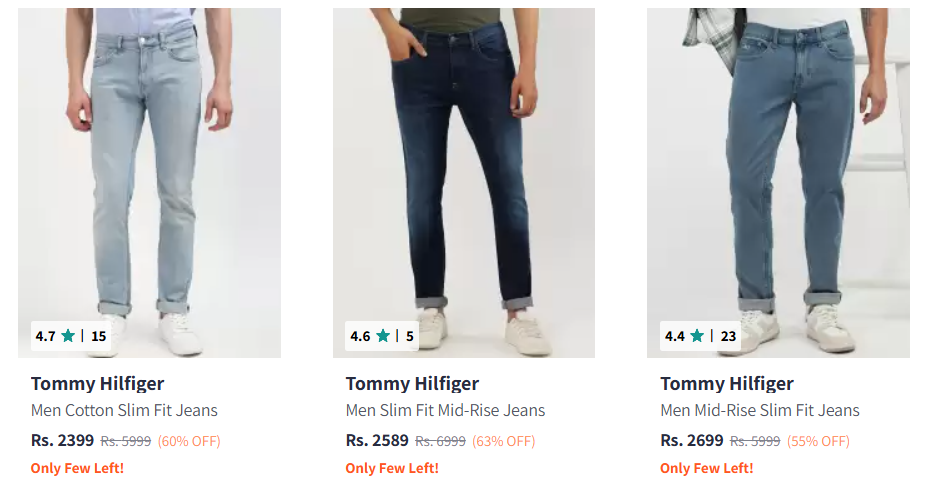
Task: Open Men Slim Fit Mid-Rise Jeans title
Action: [x=445, y=410]
